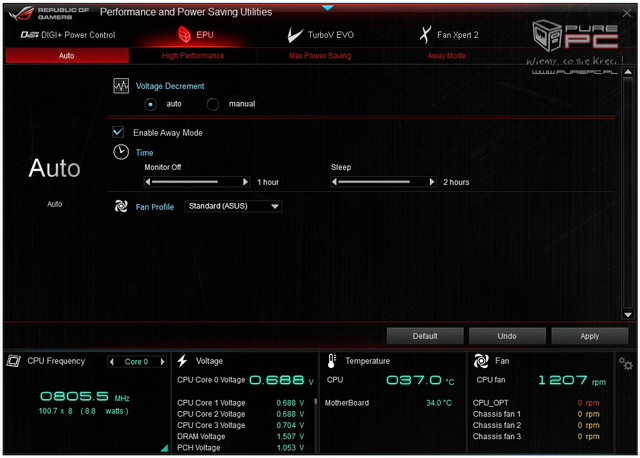Click the Fan Profile fan icon
Viewport: 640px width, 458px height.
121,206
